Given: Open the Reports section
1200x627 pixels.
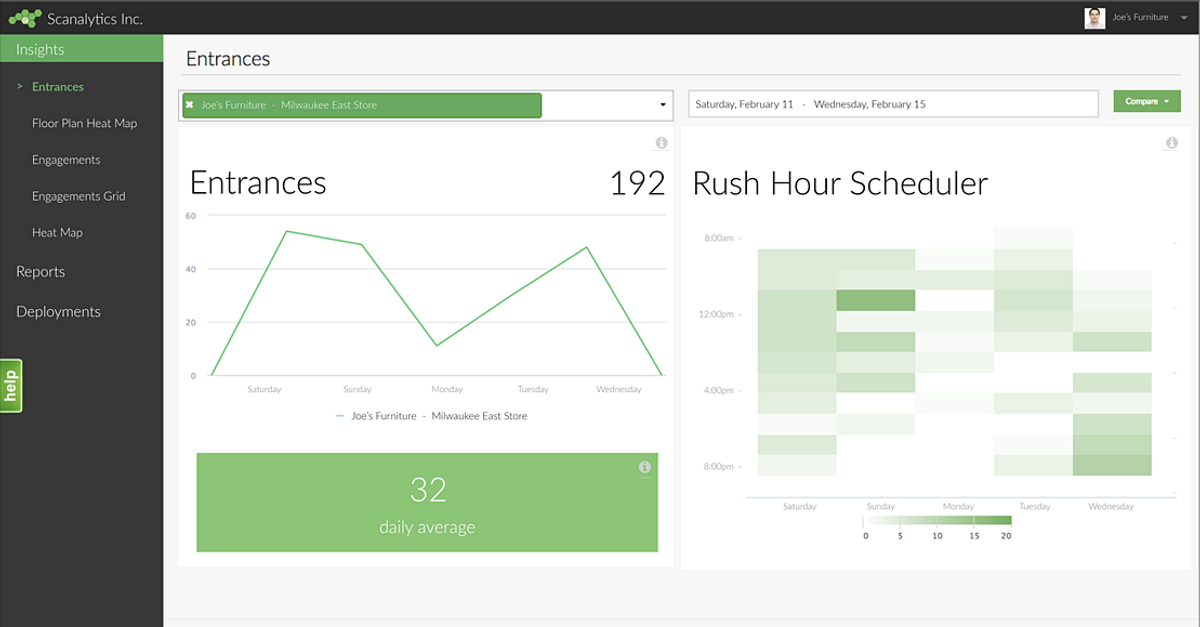Looking at the screenshot, I should point(40,272).
